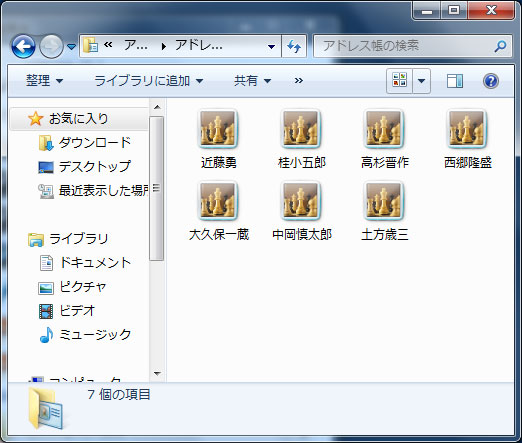This screenshot has width=522, height=443.
Task: Refresh the folder with refresh button
Action: [x=294, y=46]
